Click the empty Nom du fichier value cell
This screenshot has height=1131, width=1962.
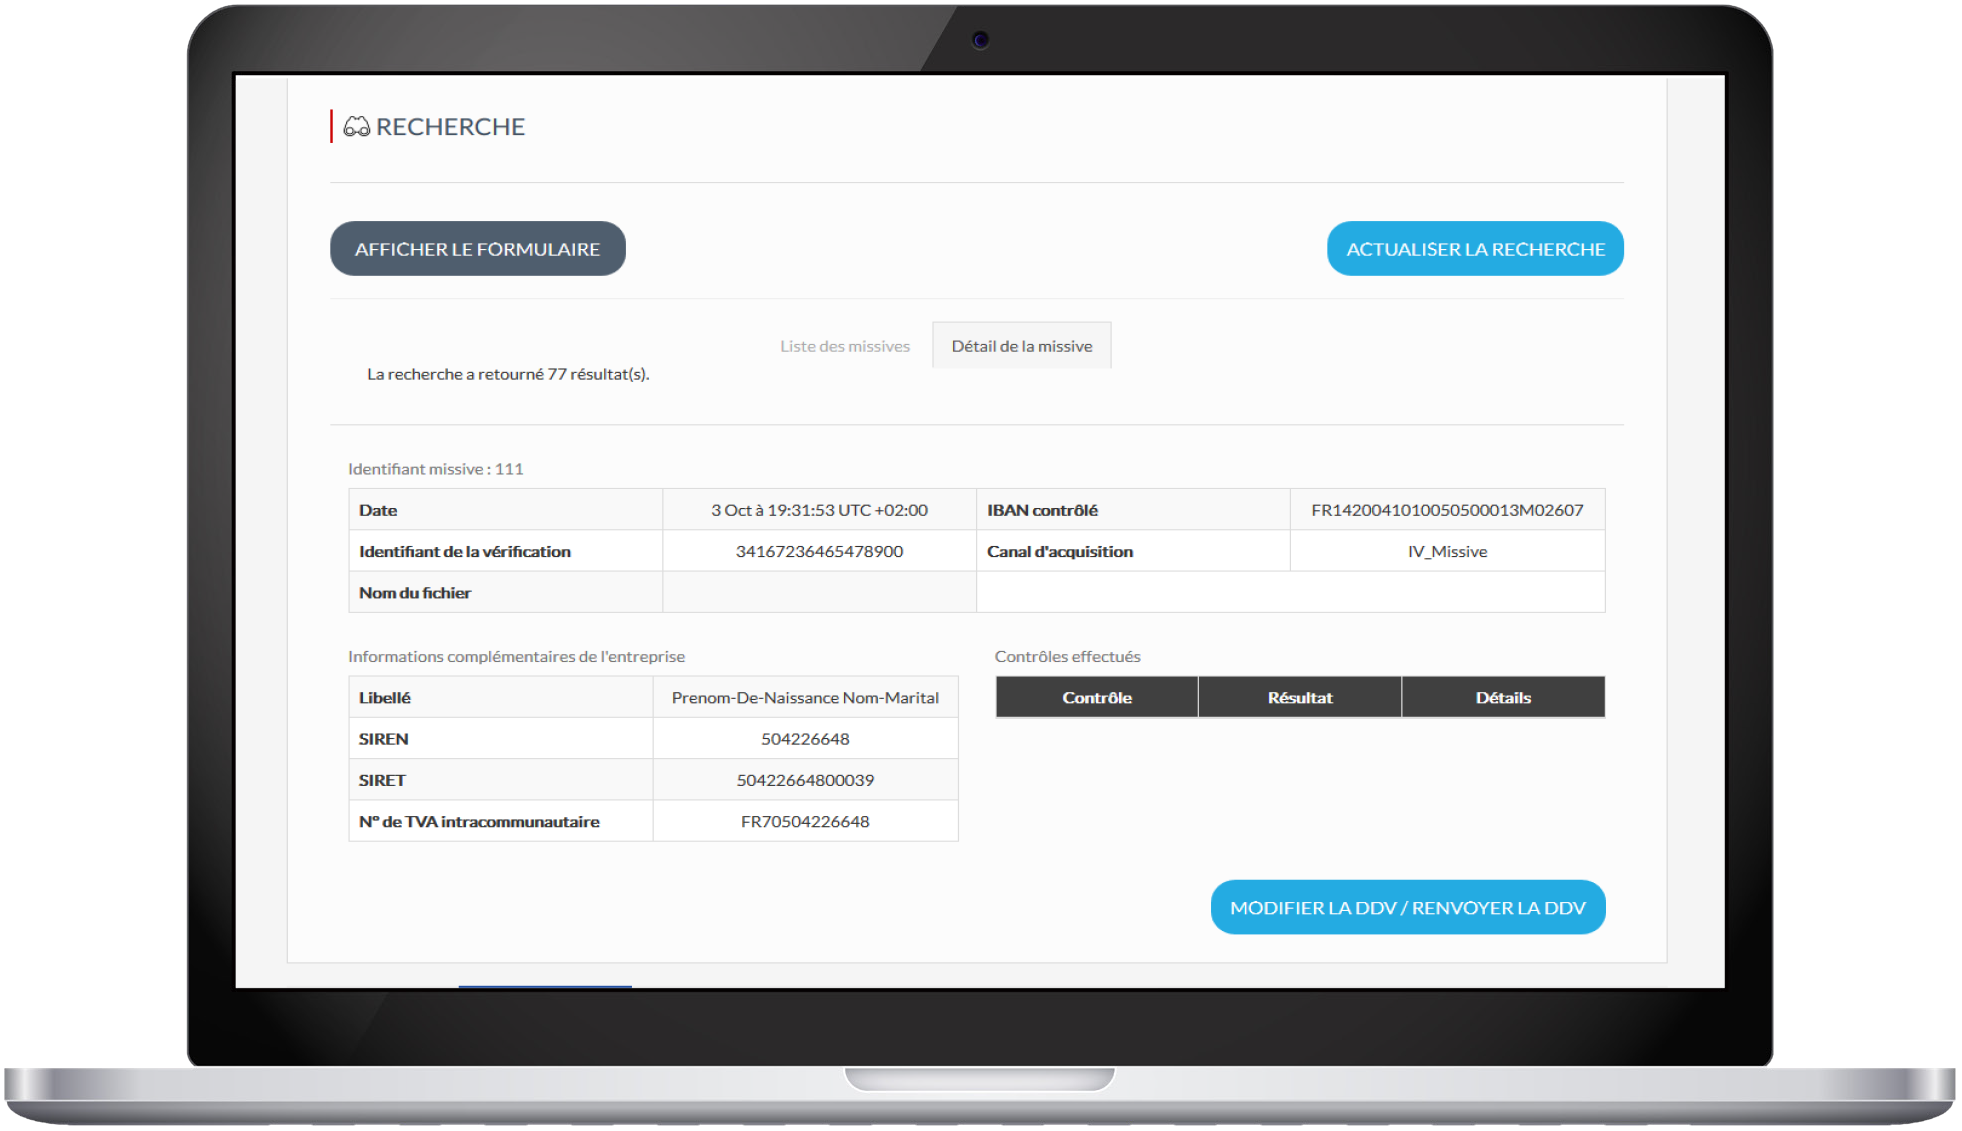click(819, 593)
